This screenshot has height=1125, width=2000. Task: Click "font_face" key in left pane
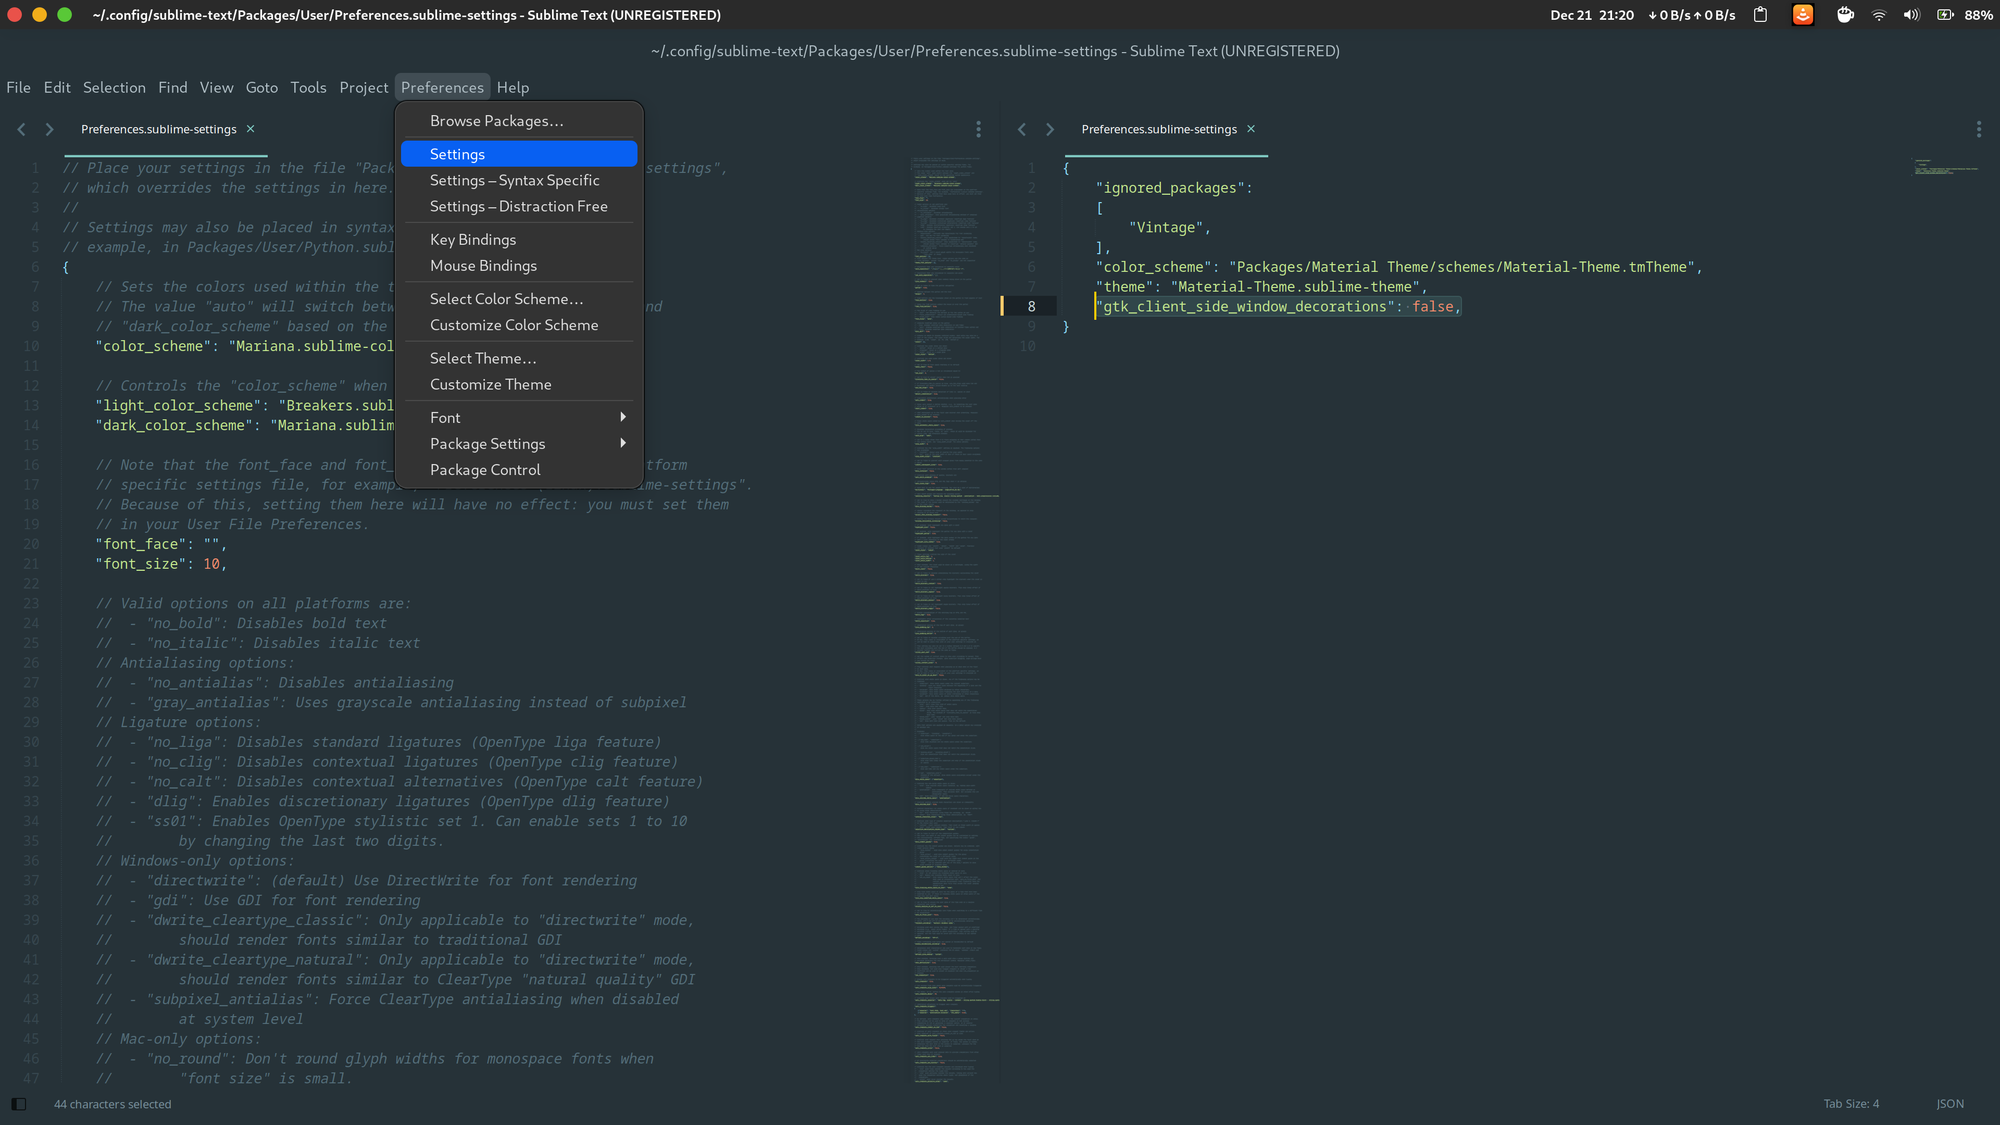tap(141, 544)
